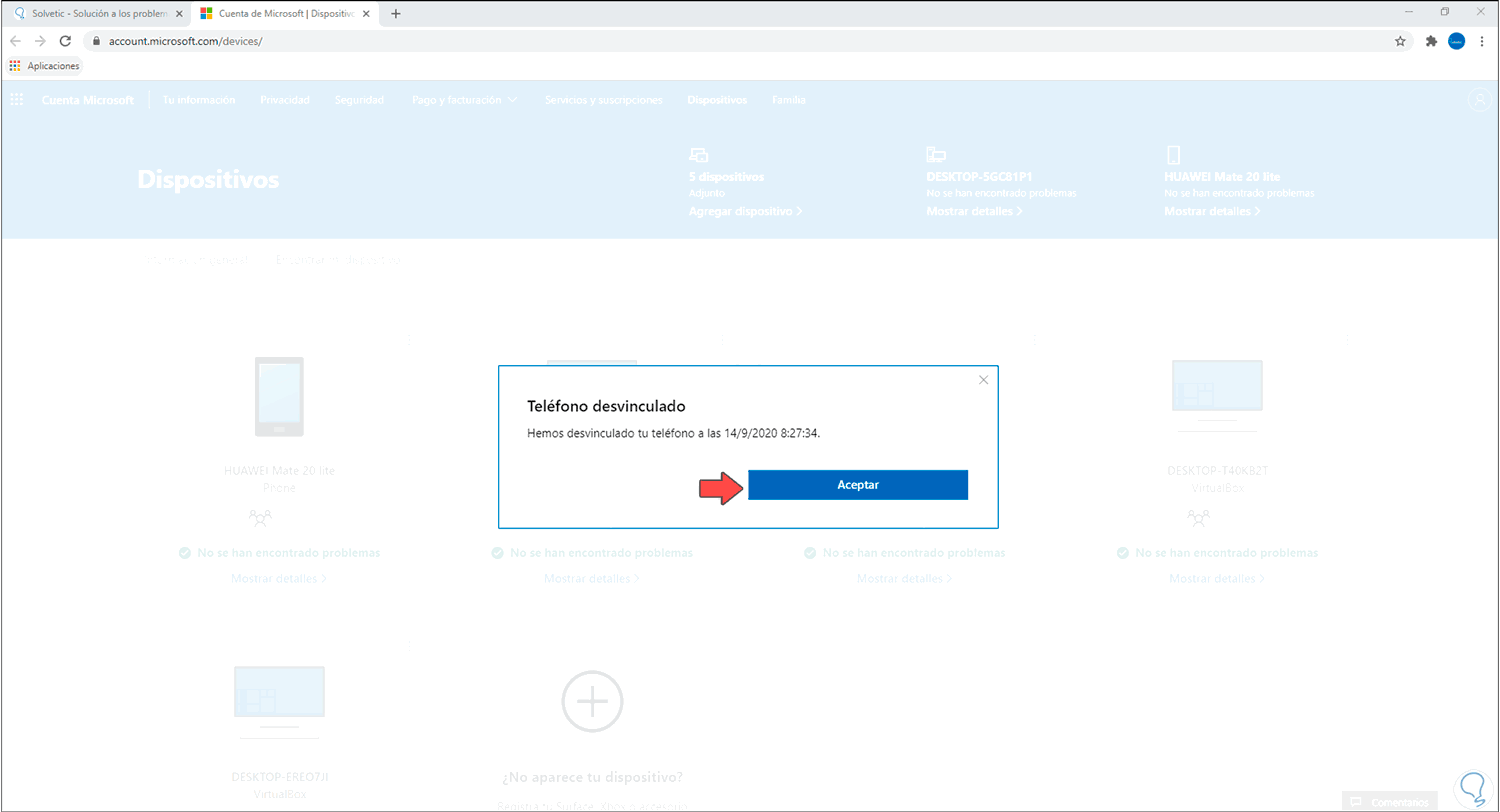The height and width of the screenshot is (812, 1500).
Task: Click Mostrar detalles under HUAWEI Mate 20 lite in header
Action: coord(1213,212)
